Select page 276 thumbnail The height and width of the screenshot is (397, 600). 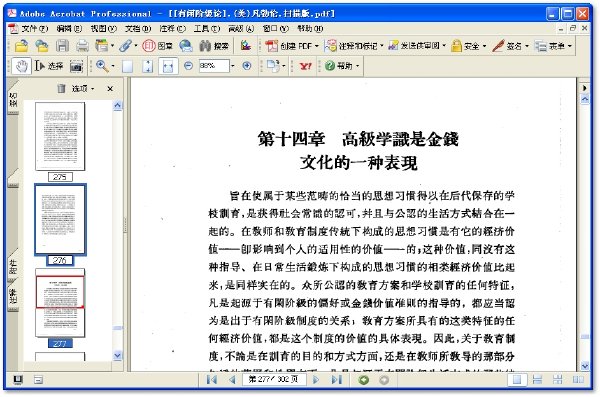click(x=60, y=219)
